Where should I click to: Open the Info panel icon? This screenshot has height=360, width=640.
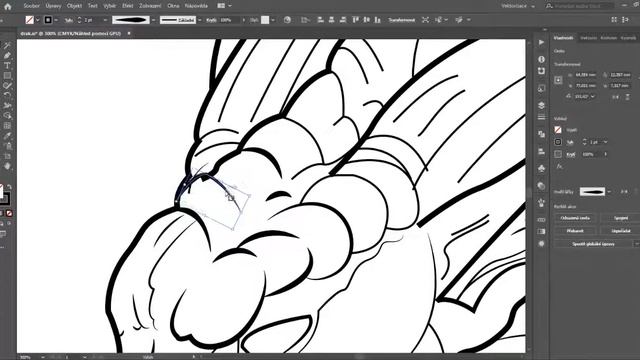[x=541, y=59]
